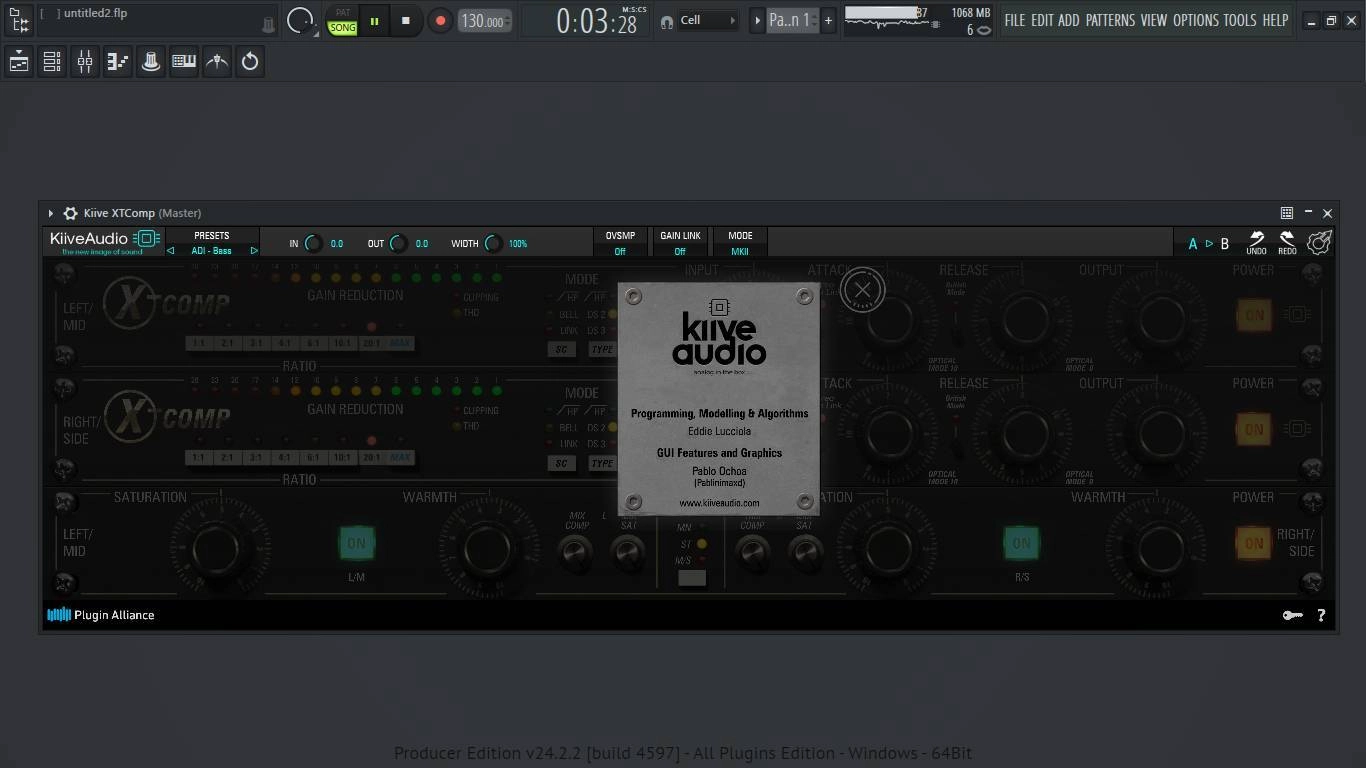
Task: Open the Playlist view from the toolbar
Action: click(x=19, y=62)
